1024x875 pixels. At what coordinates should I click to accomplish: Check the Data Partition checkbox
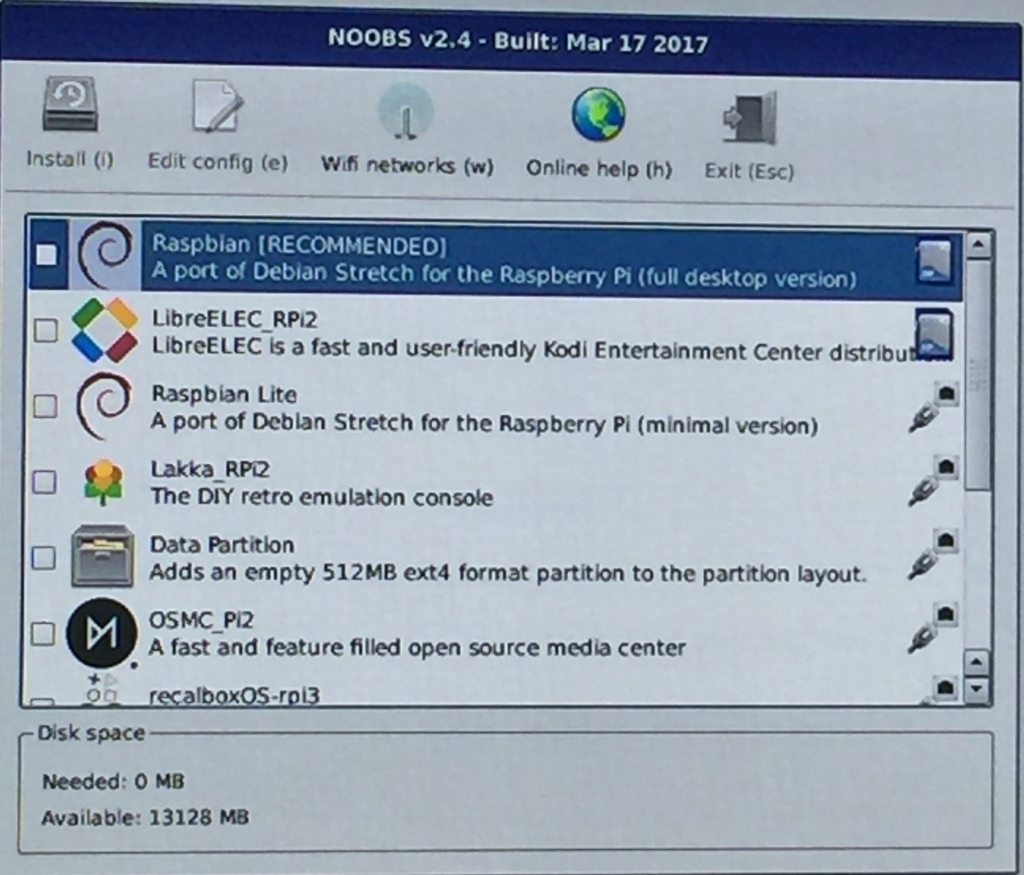point(44,558)
